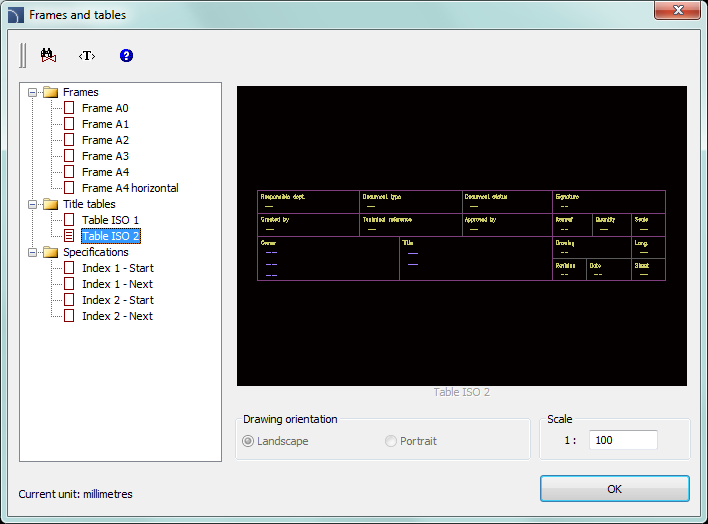Click the page icon beside Frame A1
Image resolution: width=708 pixels, height=524 pixels.
(x=69, y=124)
